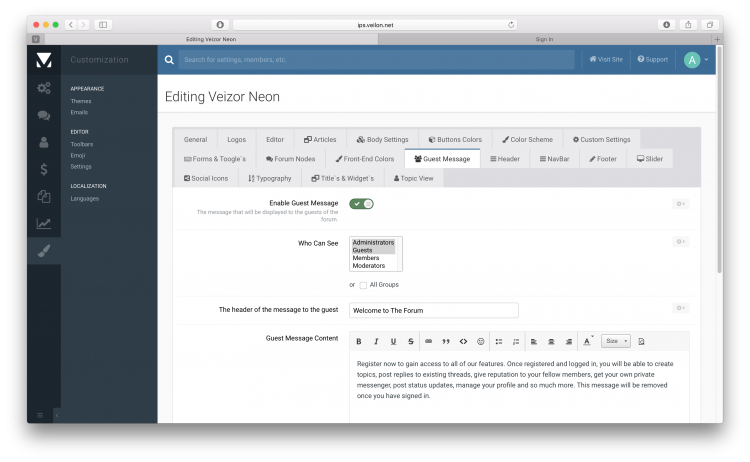The height and width of the screenshot is (462, 750).
Task: Open Languages in the sidebar
Action: tap(85, 198)
